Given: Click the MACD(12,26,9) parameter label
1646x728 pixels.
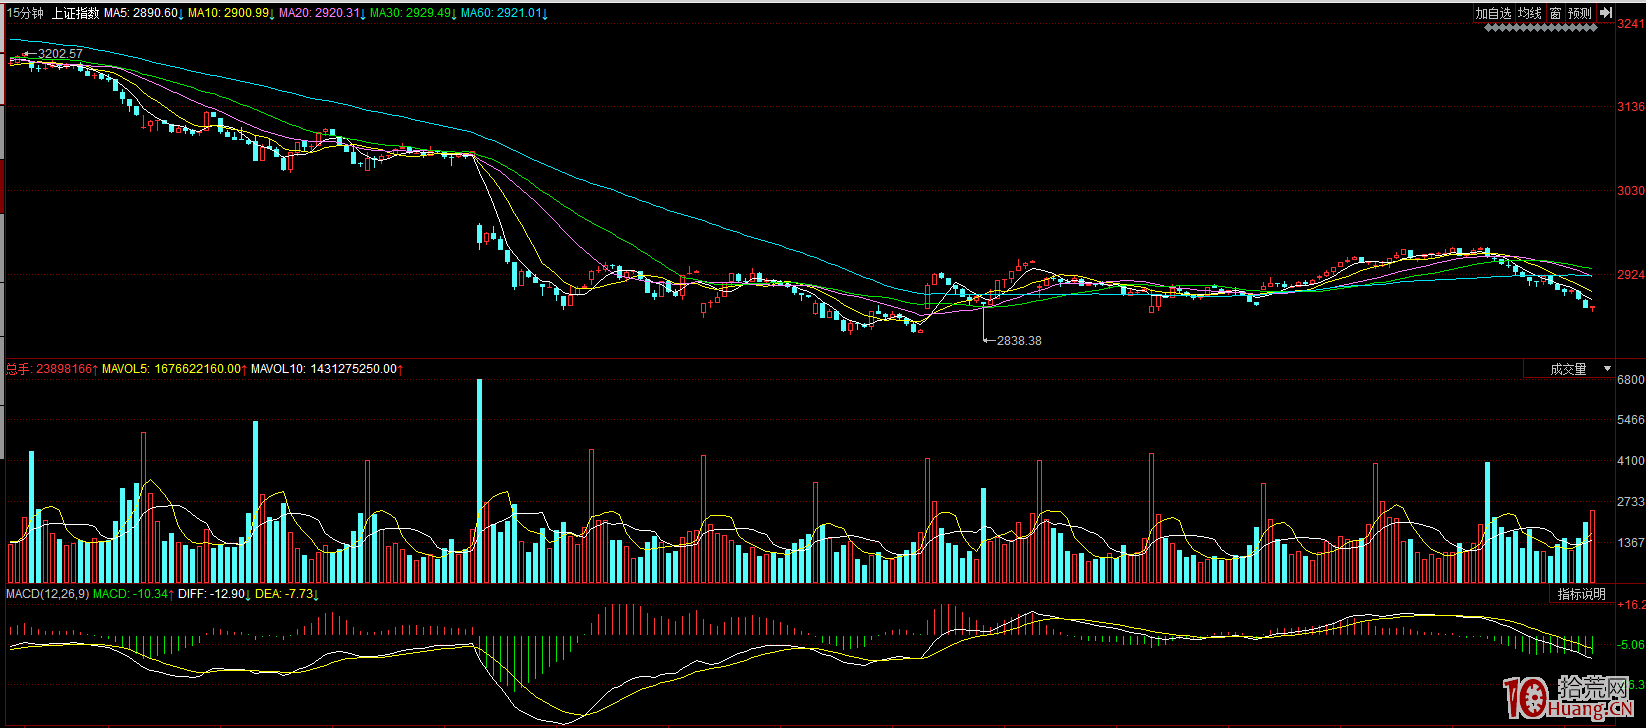Looking at the screenshot, I should 47,594.
